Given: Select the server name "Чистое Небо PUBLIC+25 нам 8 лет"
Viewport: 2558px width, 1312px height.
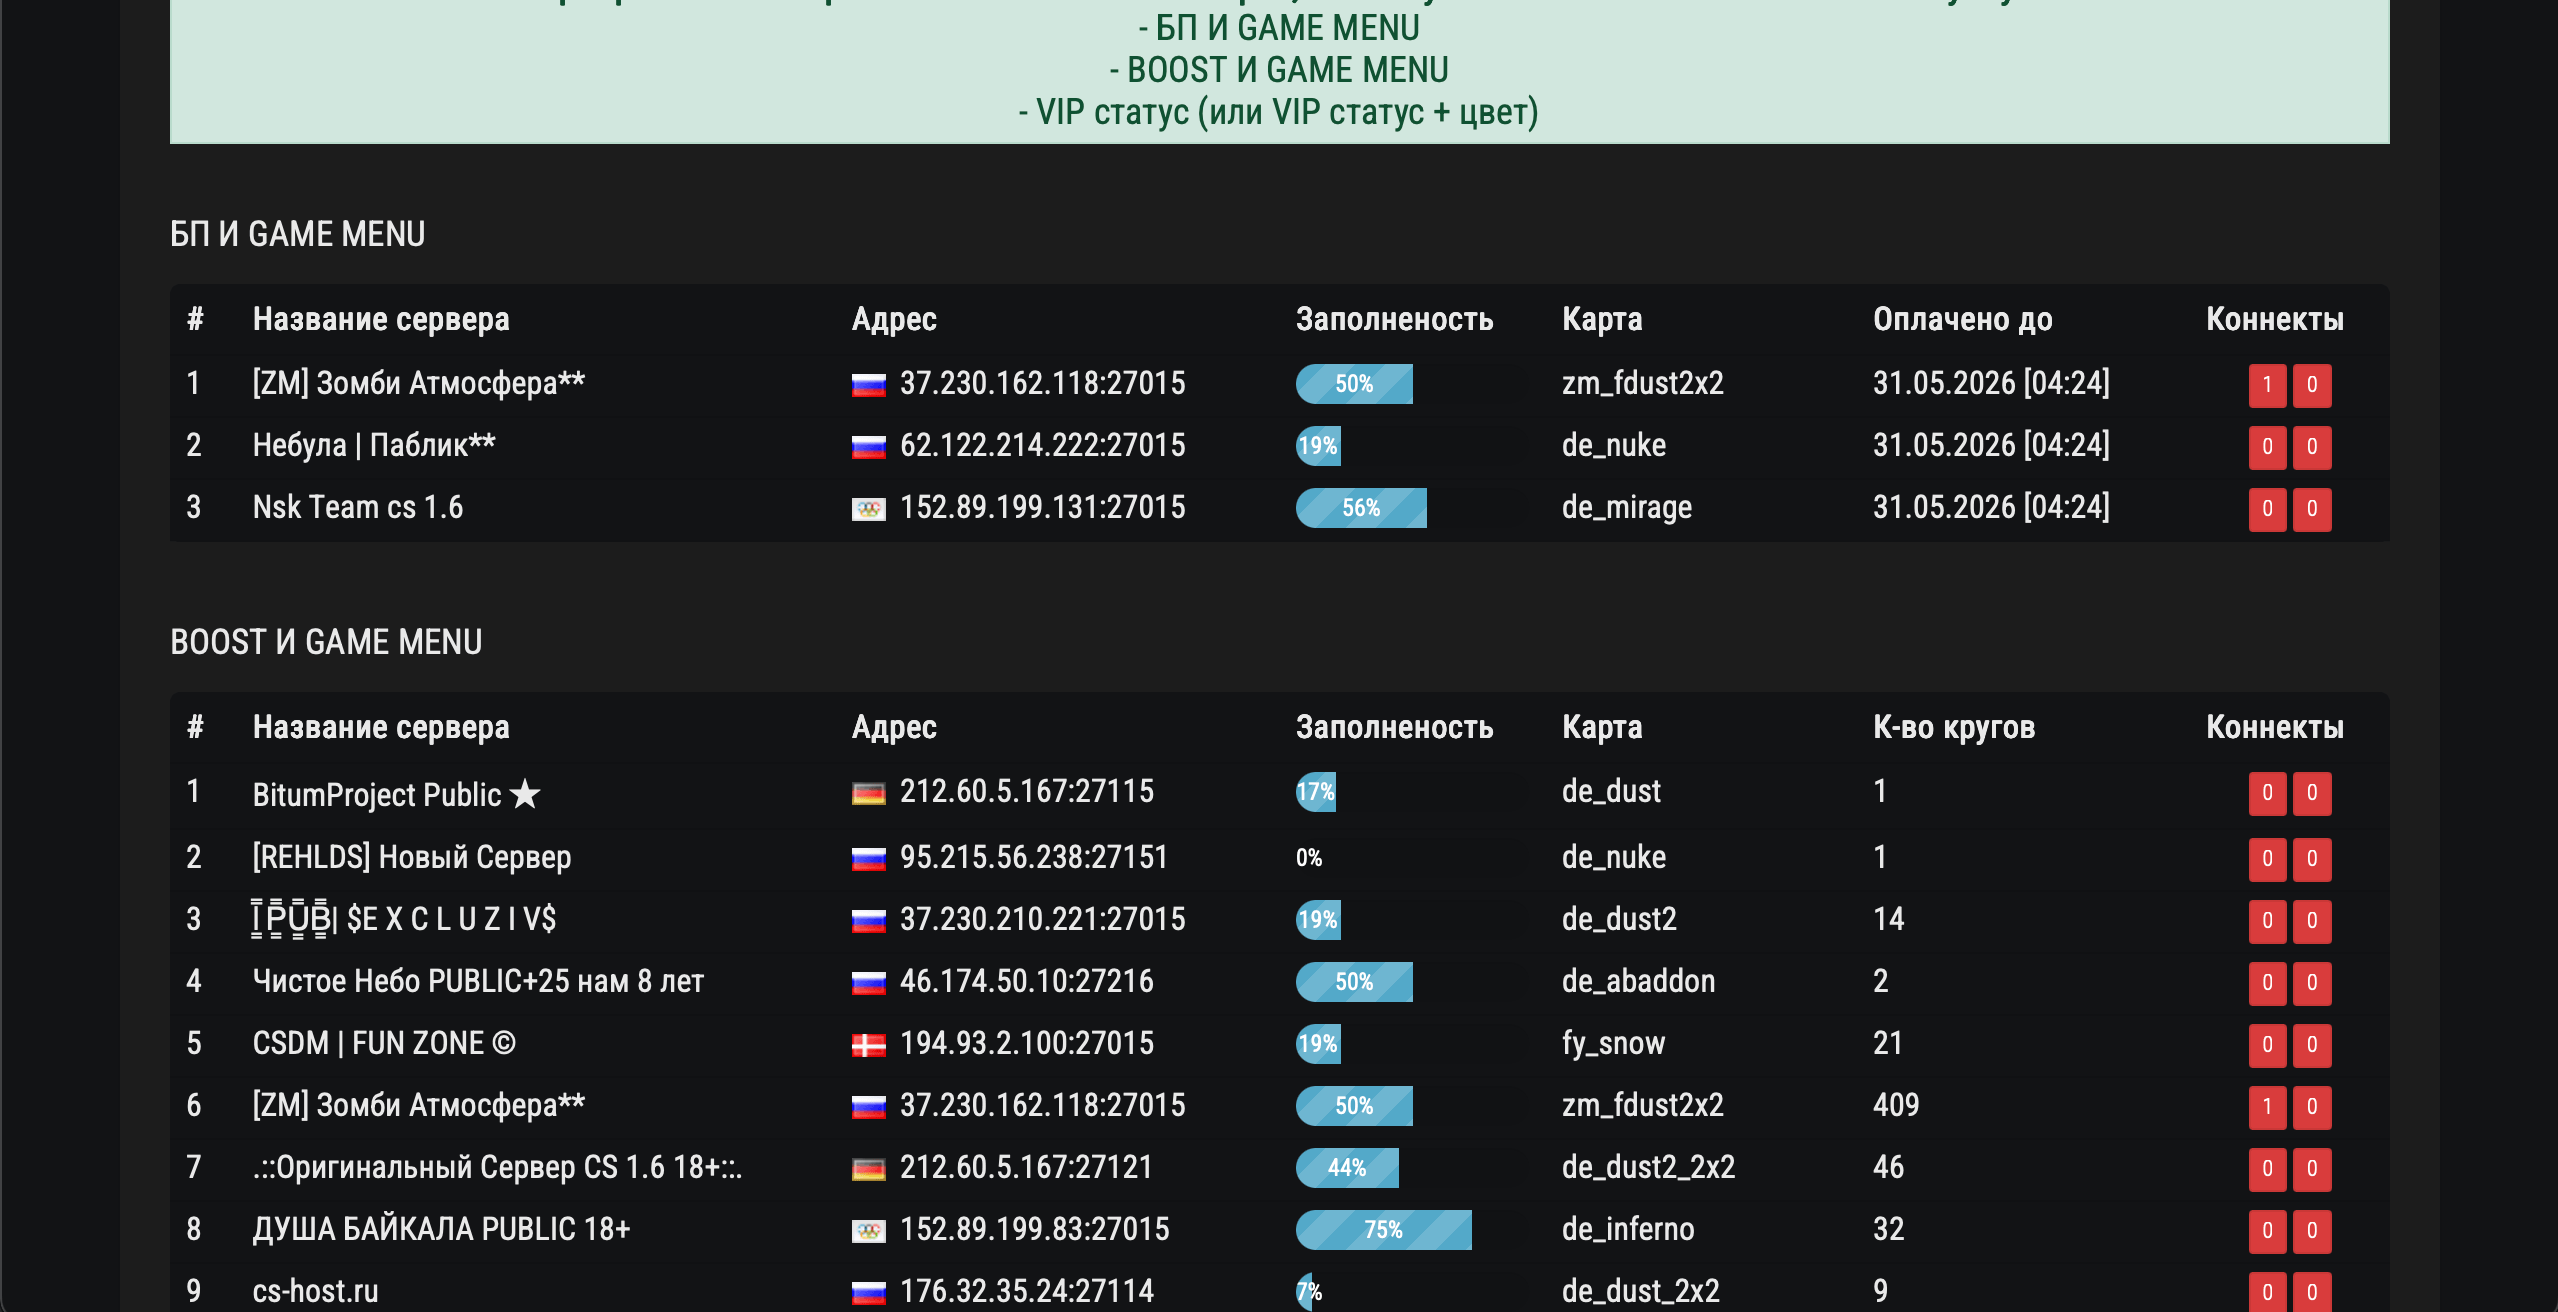Looking at the screenshot, I should pos(478,981).
